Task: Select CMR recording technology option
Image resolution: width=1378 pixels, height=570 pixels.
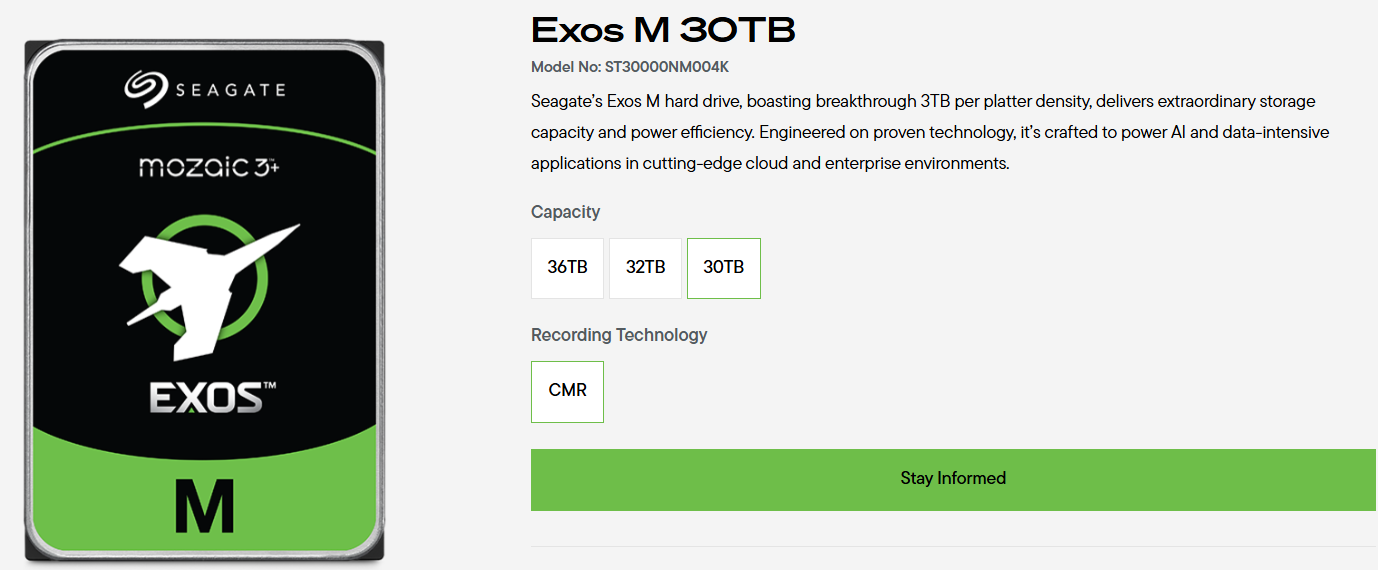Action: pyautogui.click(x=567, y=391)
